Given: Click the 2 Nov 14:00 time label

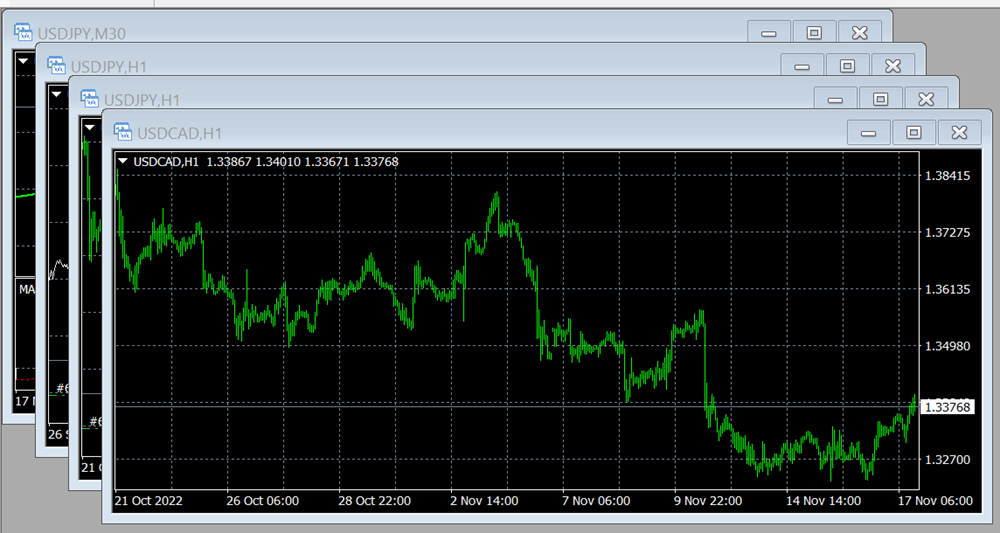Looking at the screenshot, I should [x=484, y=500].
